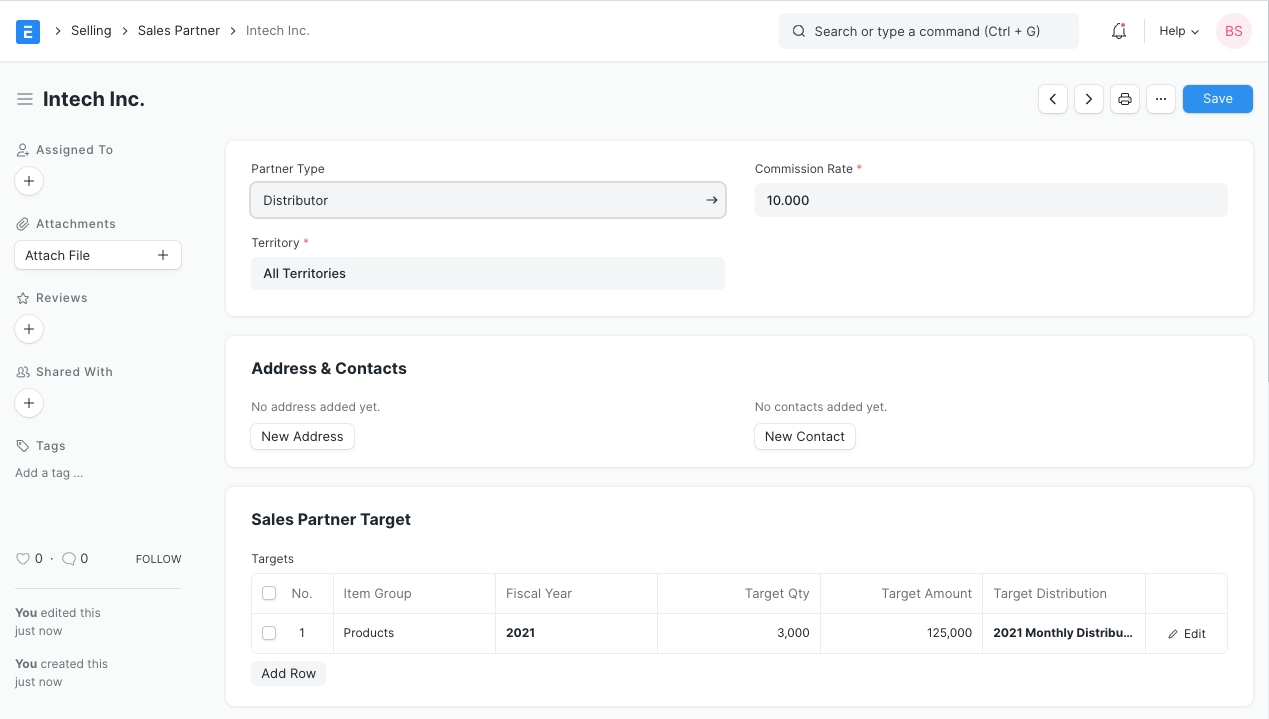This screenshot has width=1269, height=719.
Task: Go to next record arrow
Action: [x=1089, y=99]
